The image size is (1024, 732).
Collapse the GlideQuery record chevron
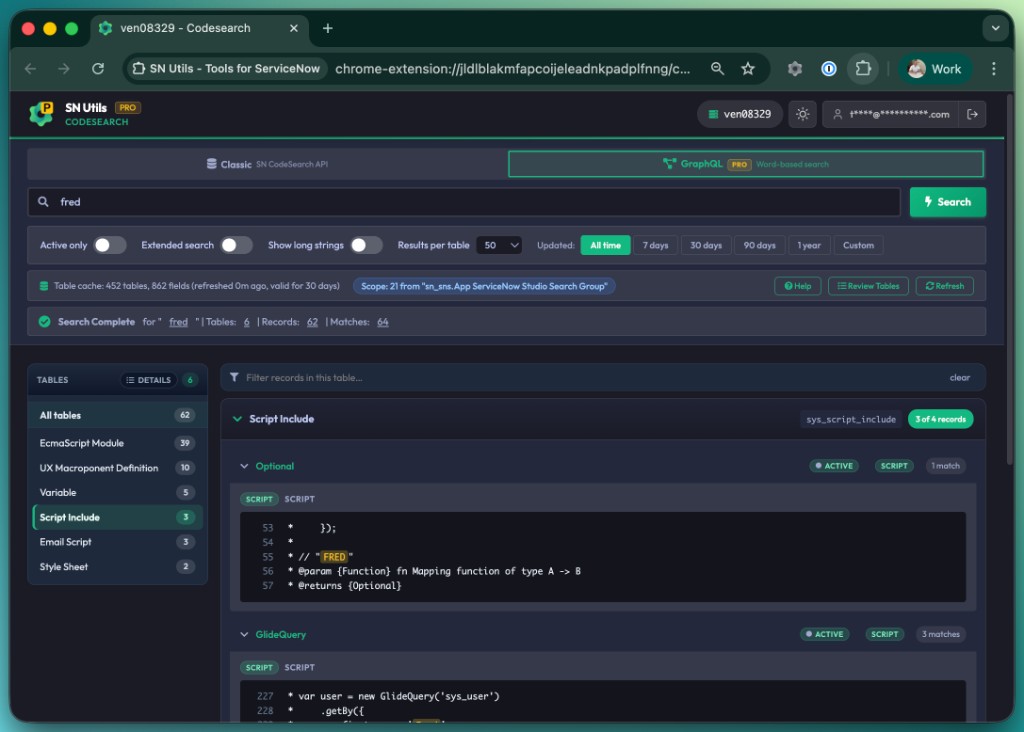[244, 634]
